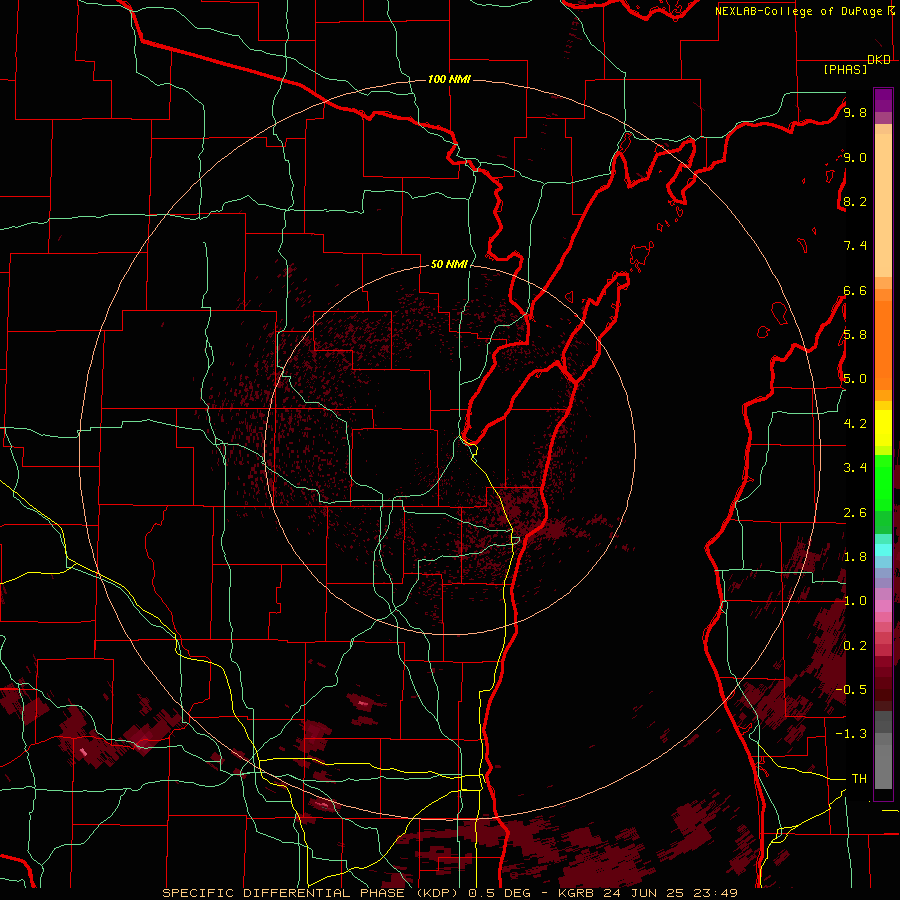Pick the cyan color band in legend
Image resolution: width=900 pixels, height=900 pixels.
click(883, 550)
